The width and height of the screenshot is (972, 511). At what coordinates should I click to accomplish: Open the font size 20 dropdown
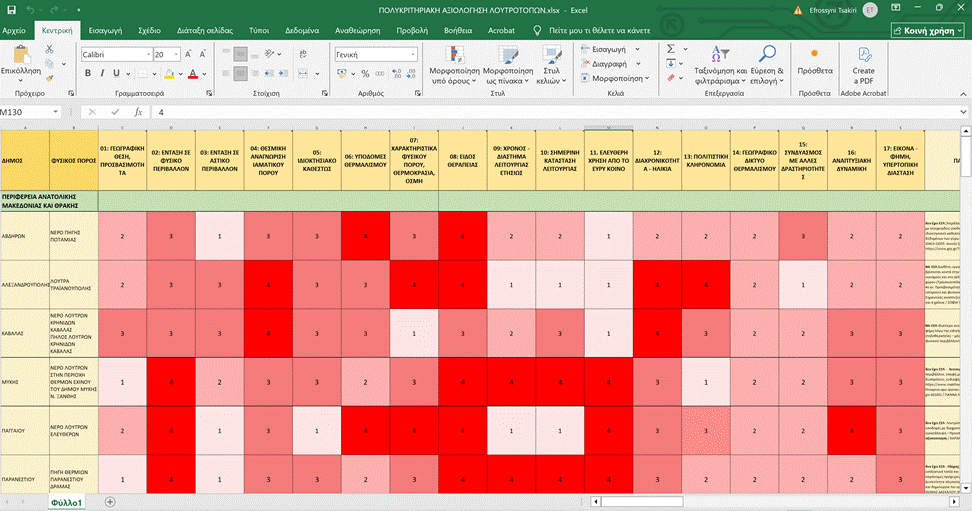click(x=176, y=55)
